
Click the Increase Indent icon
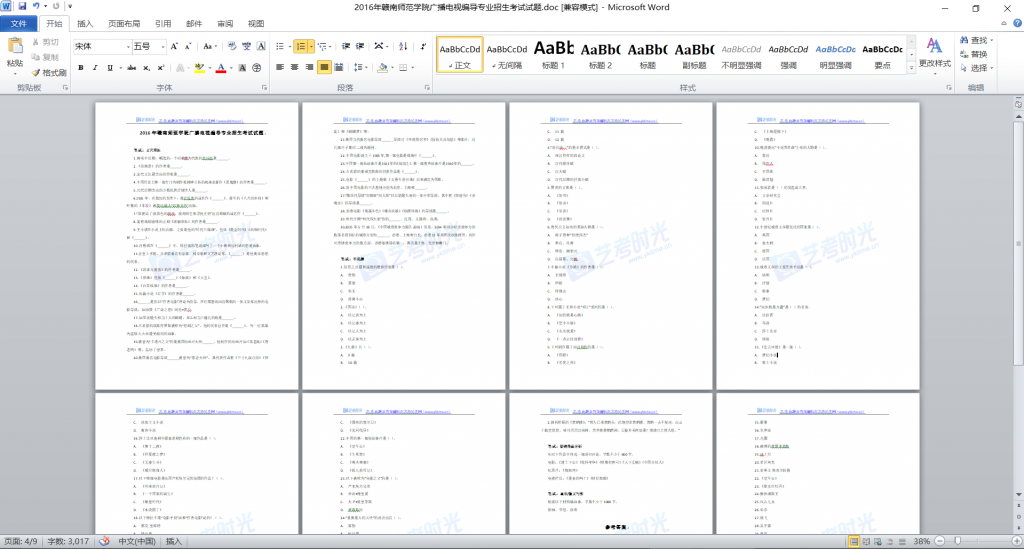click(x=358, y=47)
